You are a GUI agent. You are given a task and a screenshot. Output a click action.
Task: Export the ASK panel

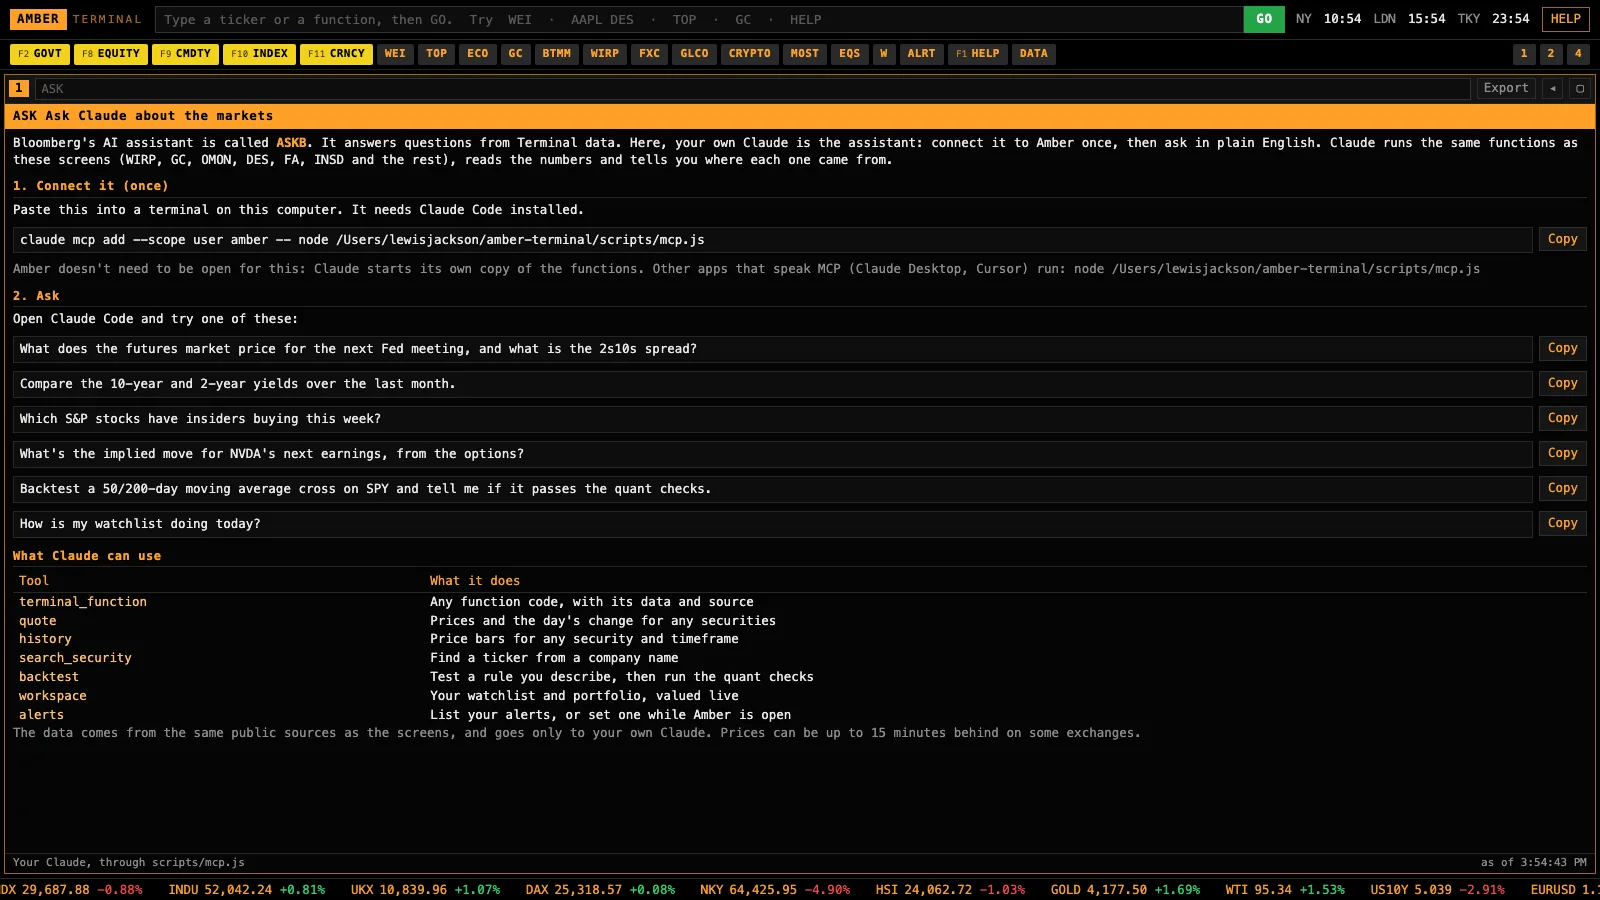tap(1506, 88)
